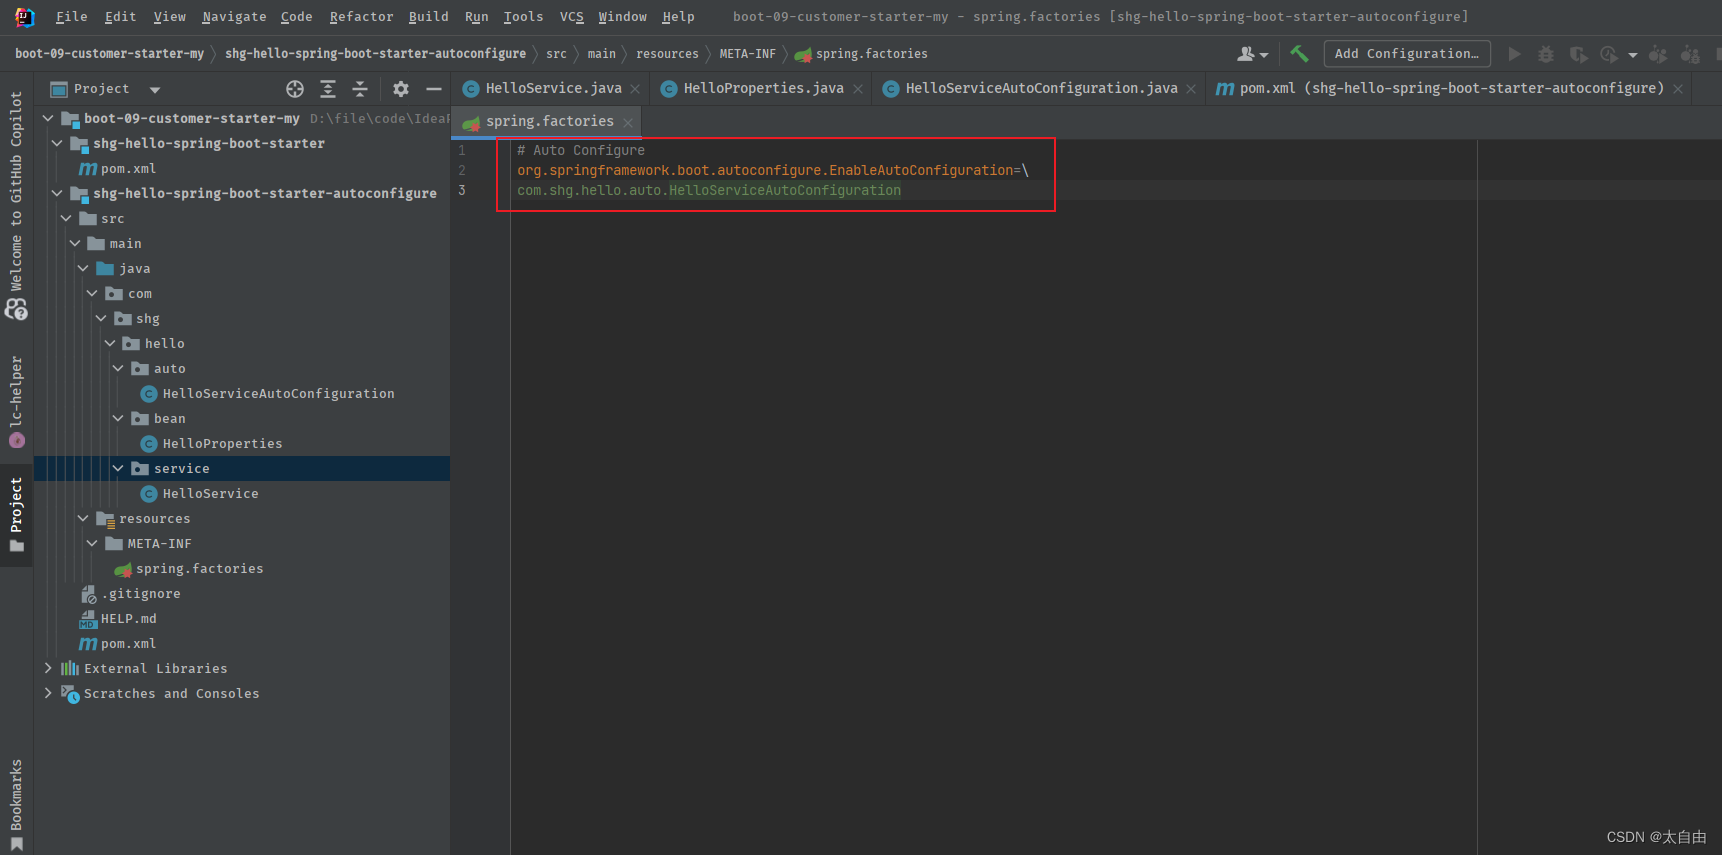Click Expand All icon in Project panel
Screen dimensions: 1722x855
(327, 89)
